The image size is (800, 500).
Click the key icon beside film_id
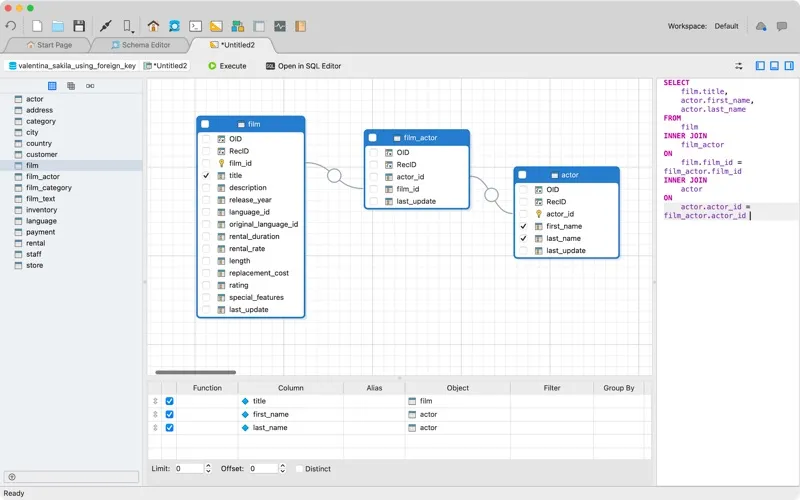[x=221, y=163]
